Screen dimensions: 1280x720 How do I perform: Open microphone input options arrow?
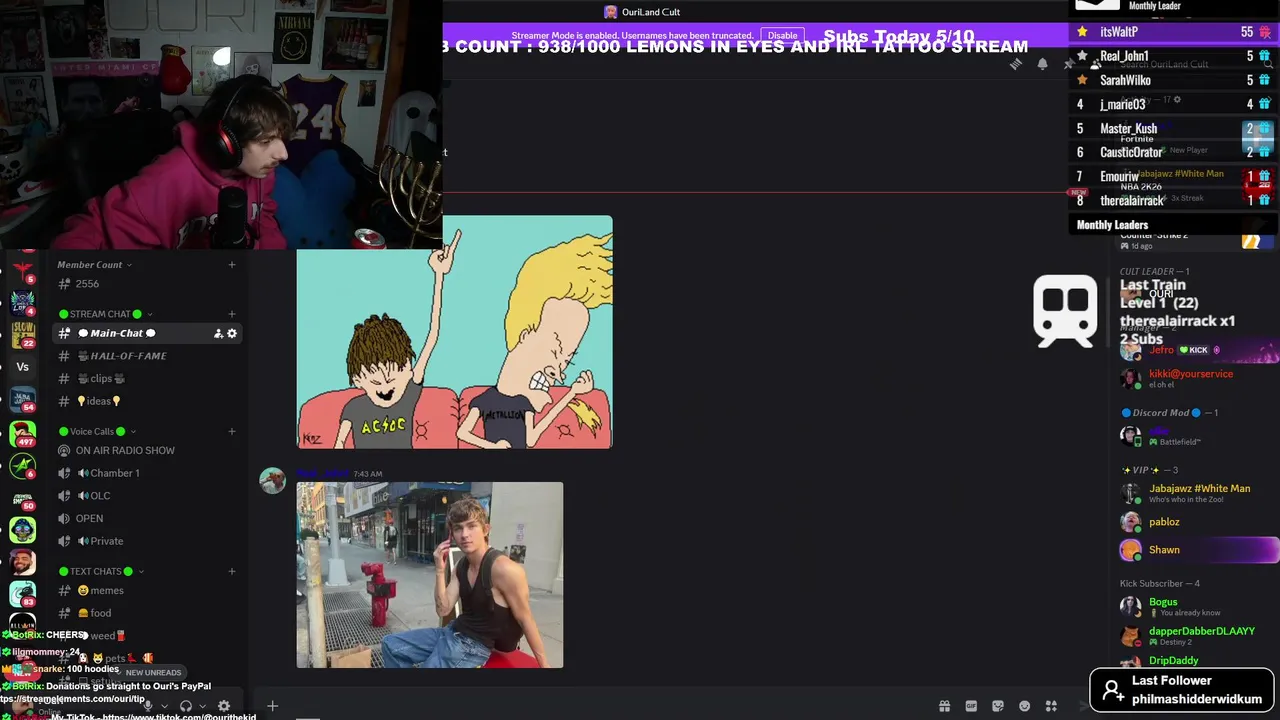pyautogui.click(x=163, y=706)
